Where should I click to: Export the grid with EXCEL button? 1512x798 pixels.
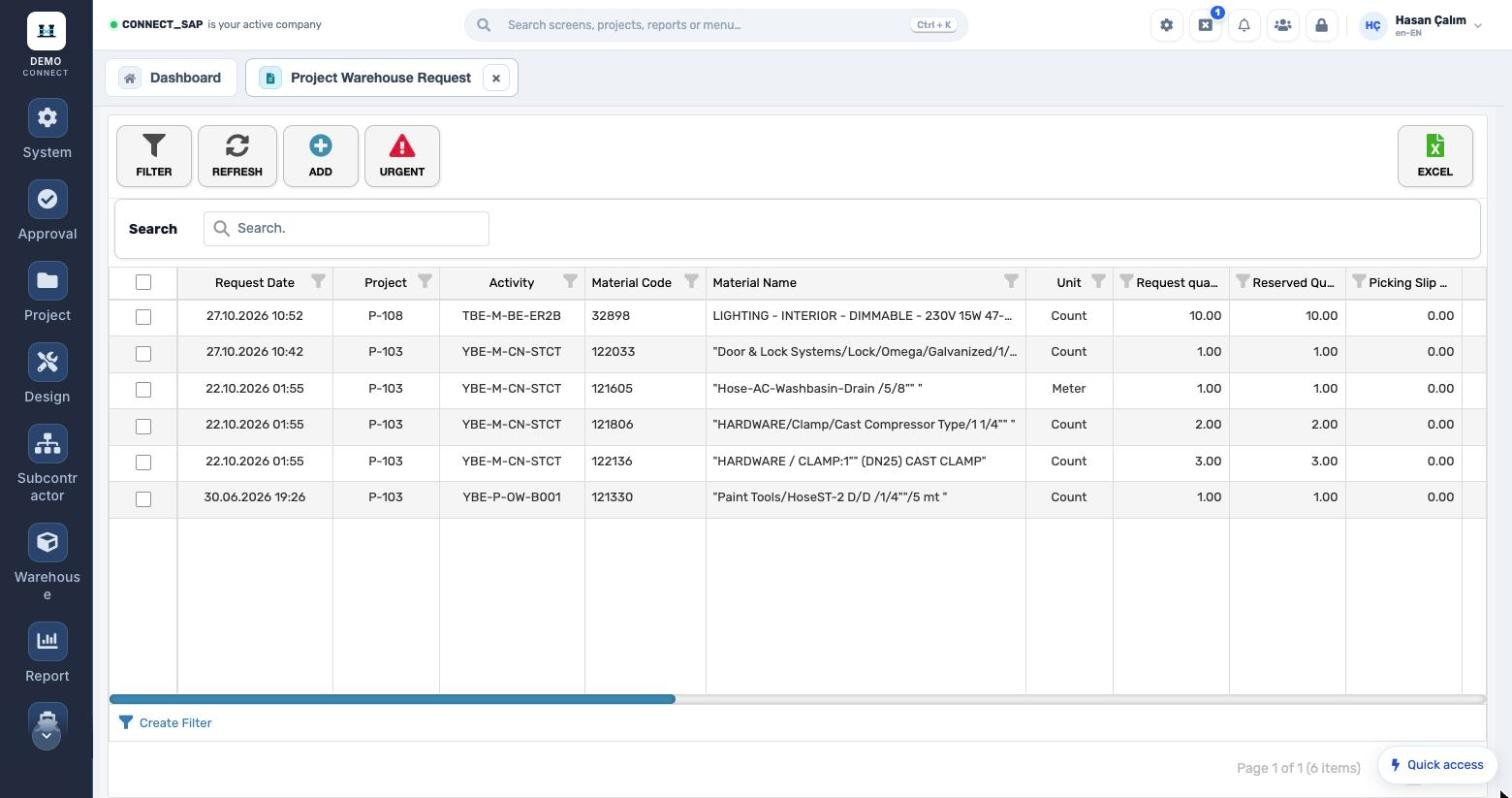point(1435,156)
